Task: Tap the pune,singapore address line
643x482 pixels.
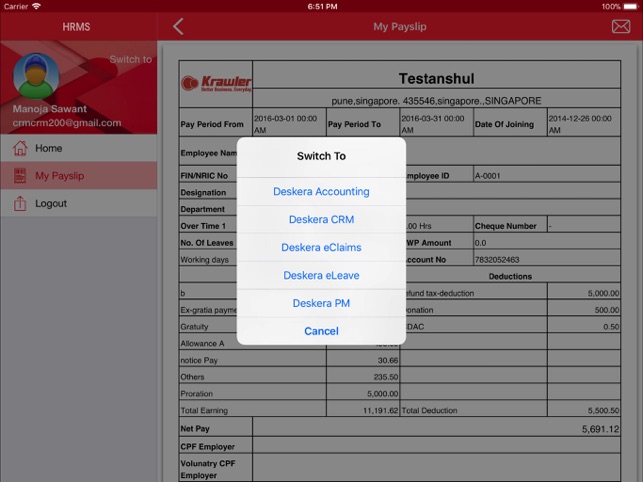Action: (436, 101)
